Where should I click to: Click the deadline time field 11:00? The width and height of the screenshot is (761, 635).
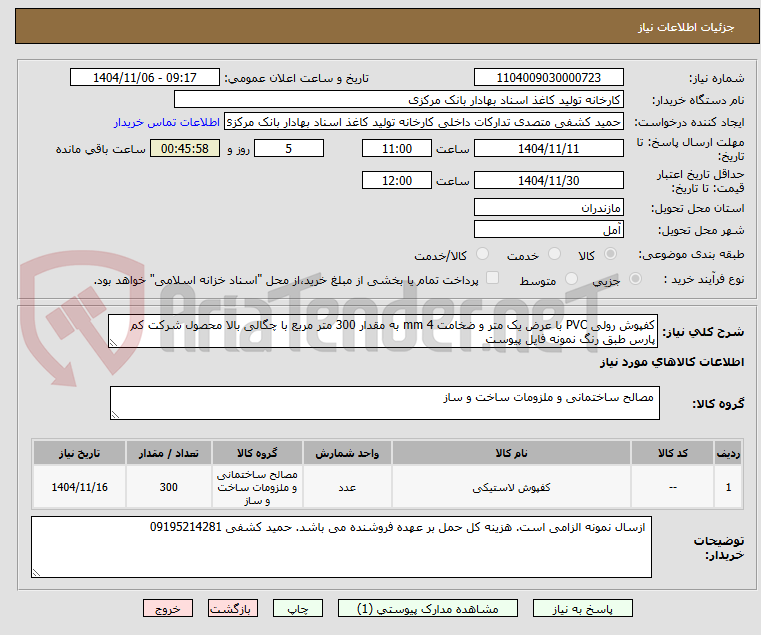point(397,149)
